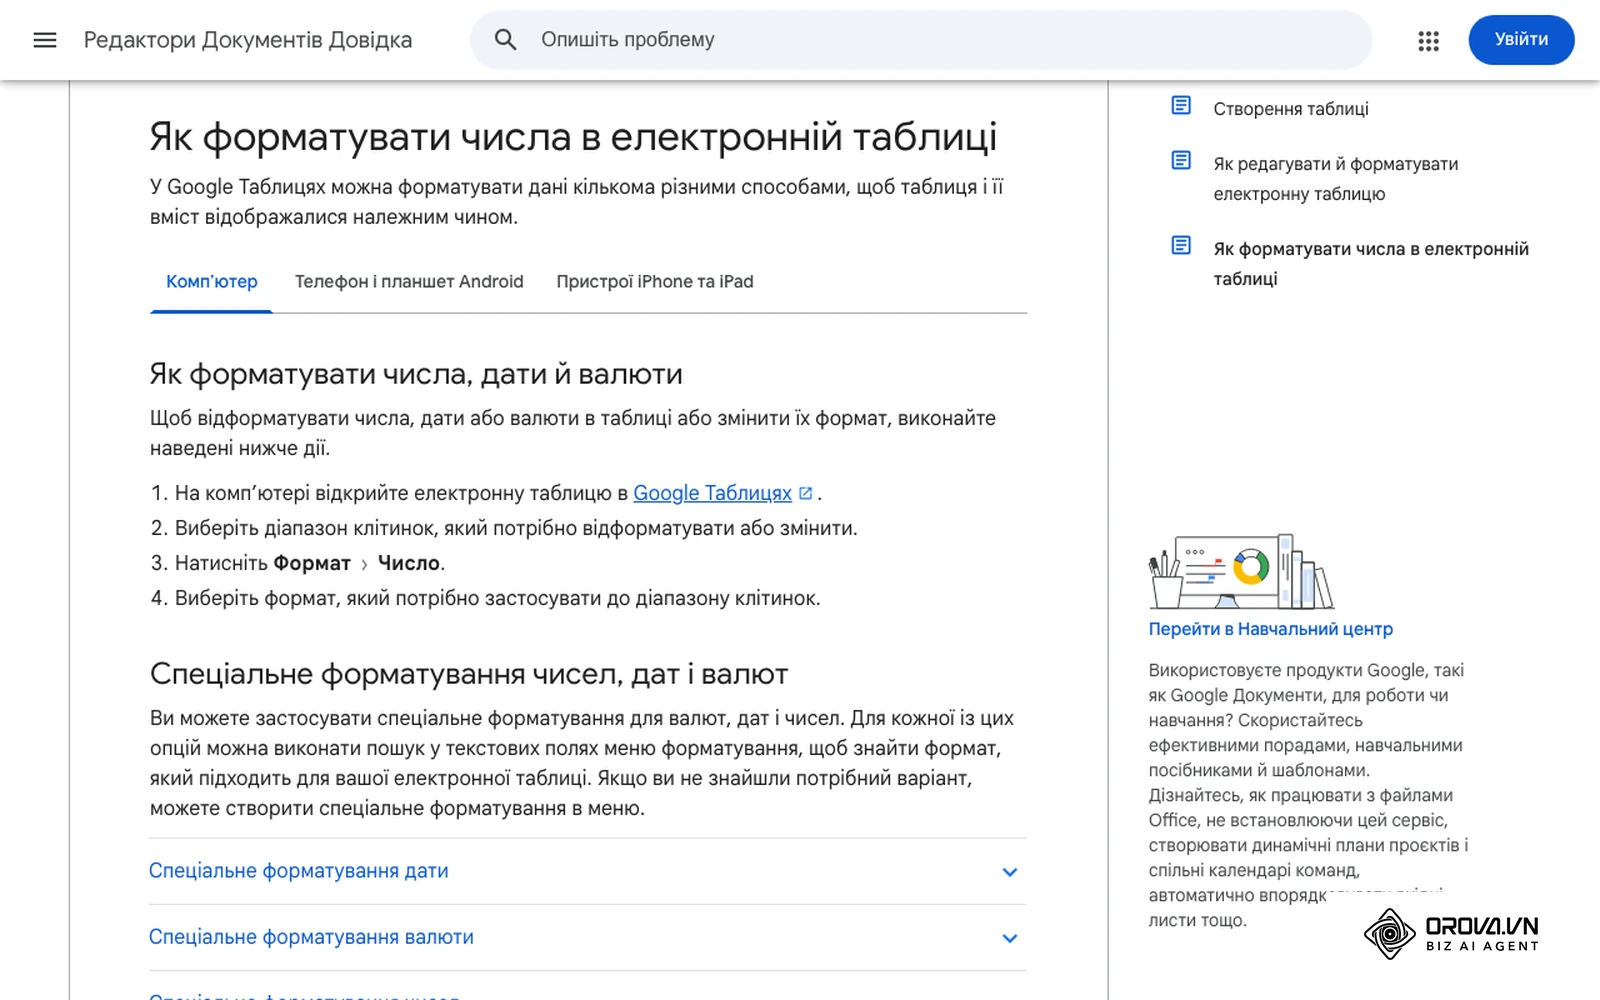1600x1000 pixels.
Task: Open the Google apps grid
Action: [x=1428, y=40]
